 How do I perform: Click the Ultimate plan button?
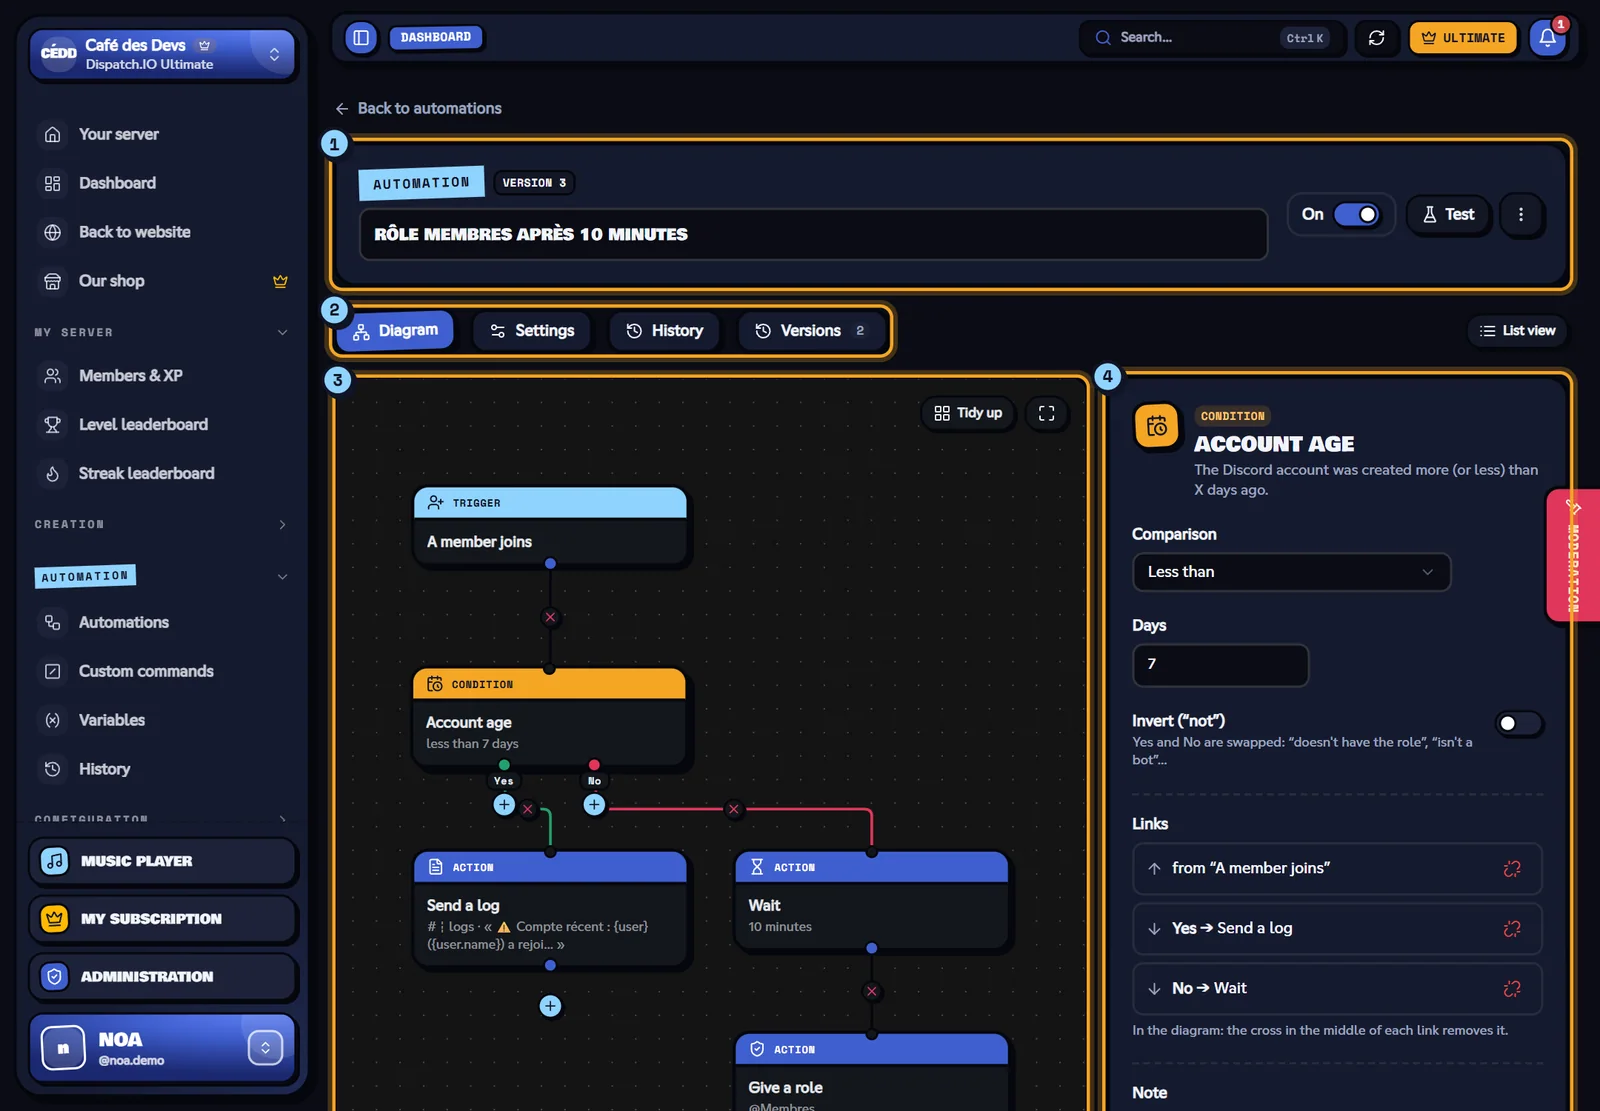(x=1463, y=38)
